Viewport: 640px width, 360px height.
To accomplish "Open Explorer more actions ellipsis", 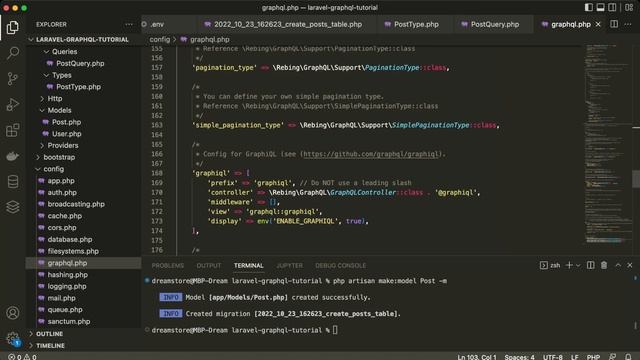I will [x=129, y=24].
